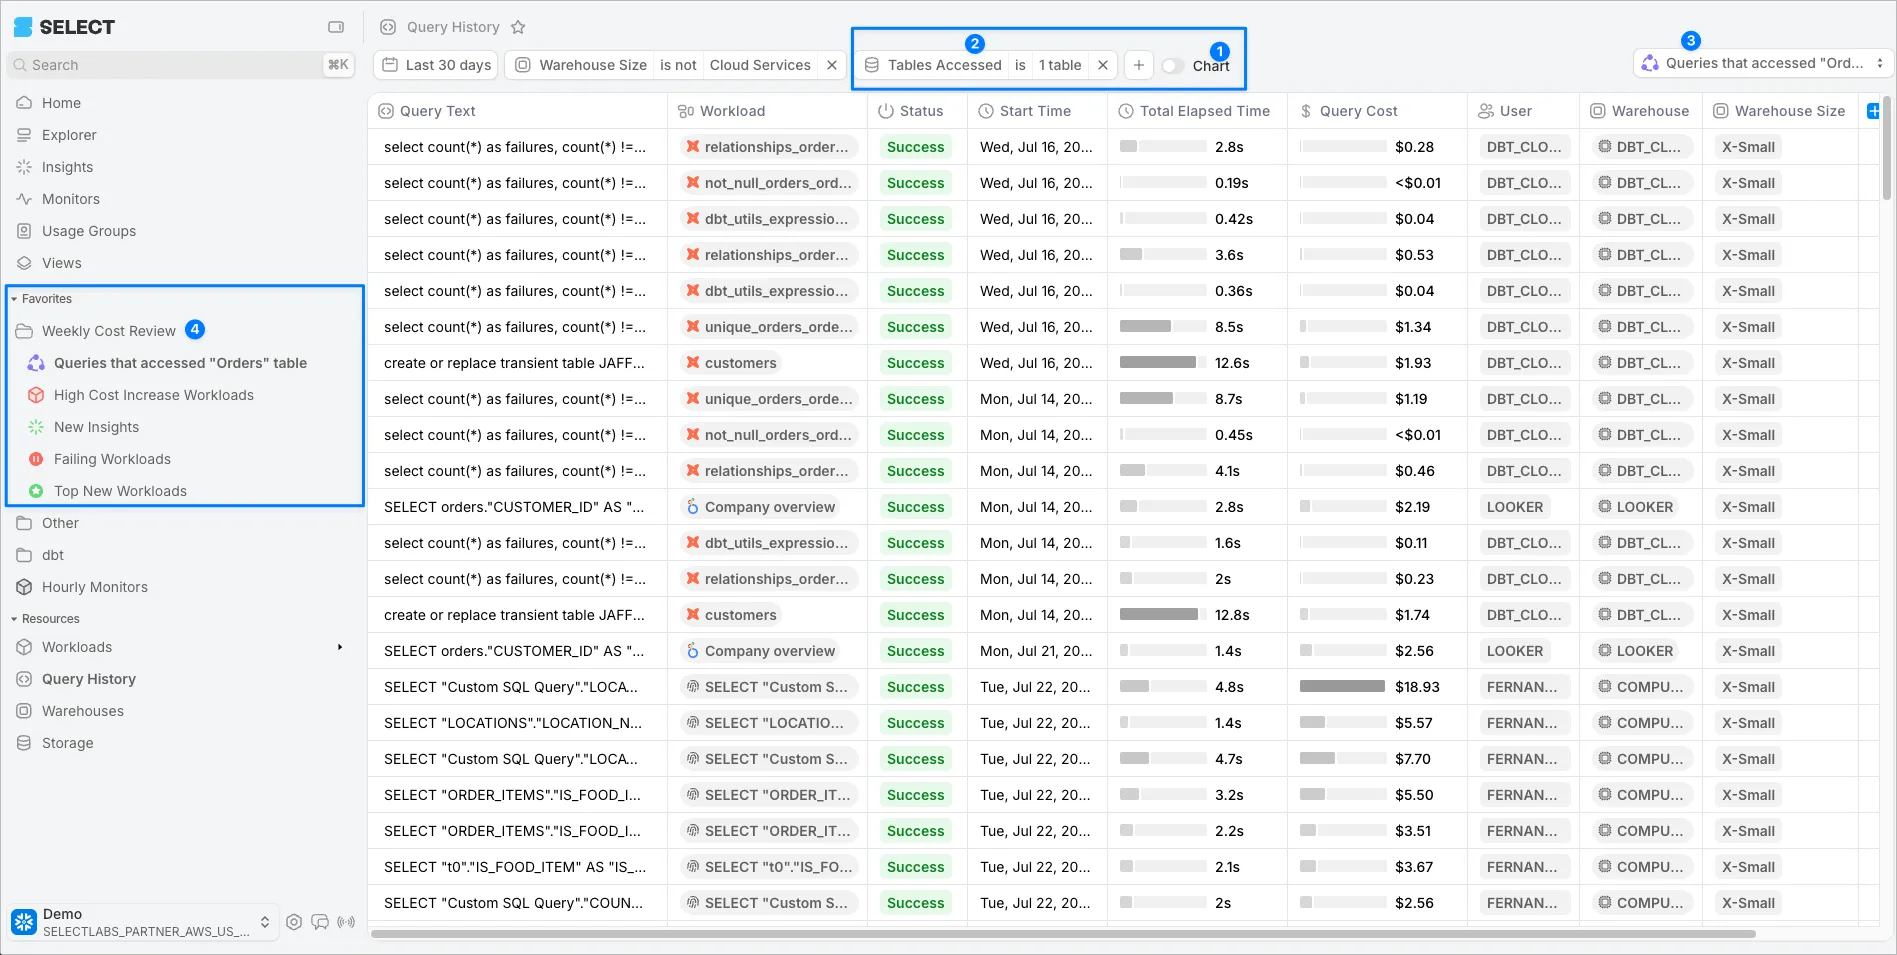The image size is (1897, 955).
Task: Sort by the Start Time column header
Action: [1037, 111]
